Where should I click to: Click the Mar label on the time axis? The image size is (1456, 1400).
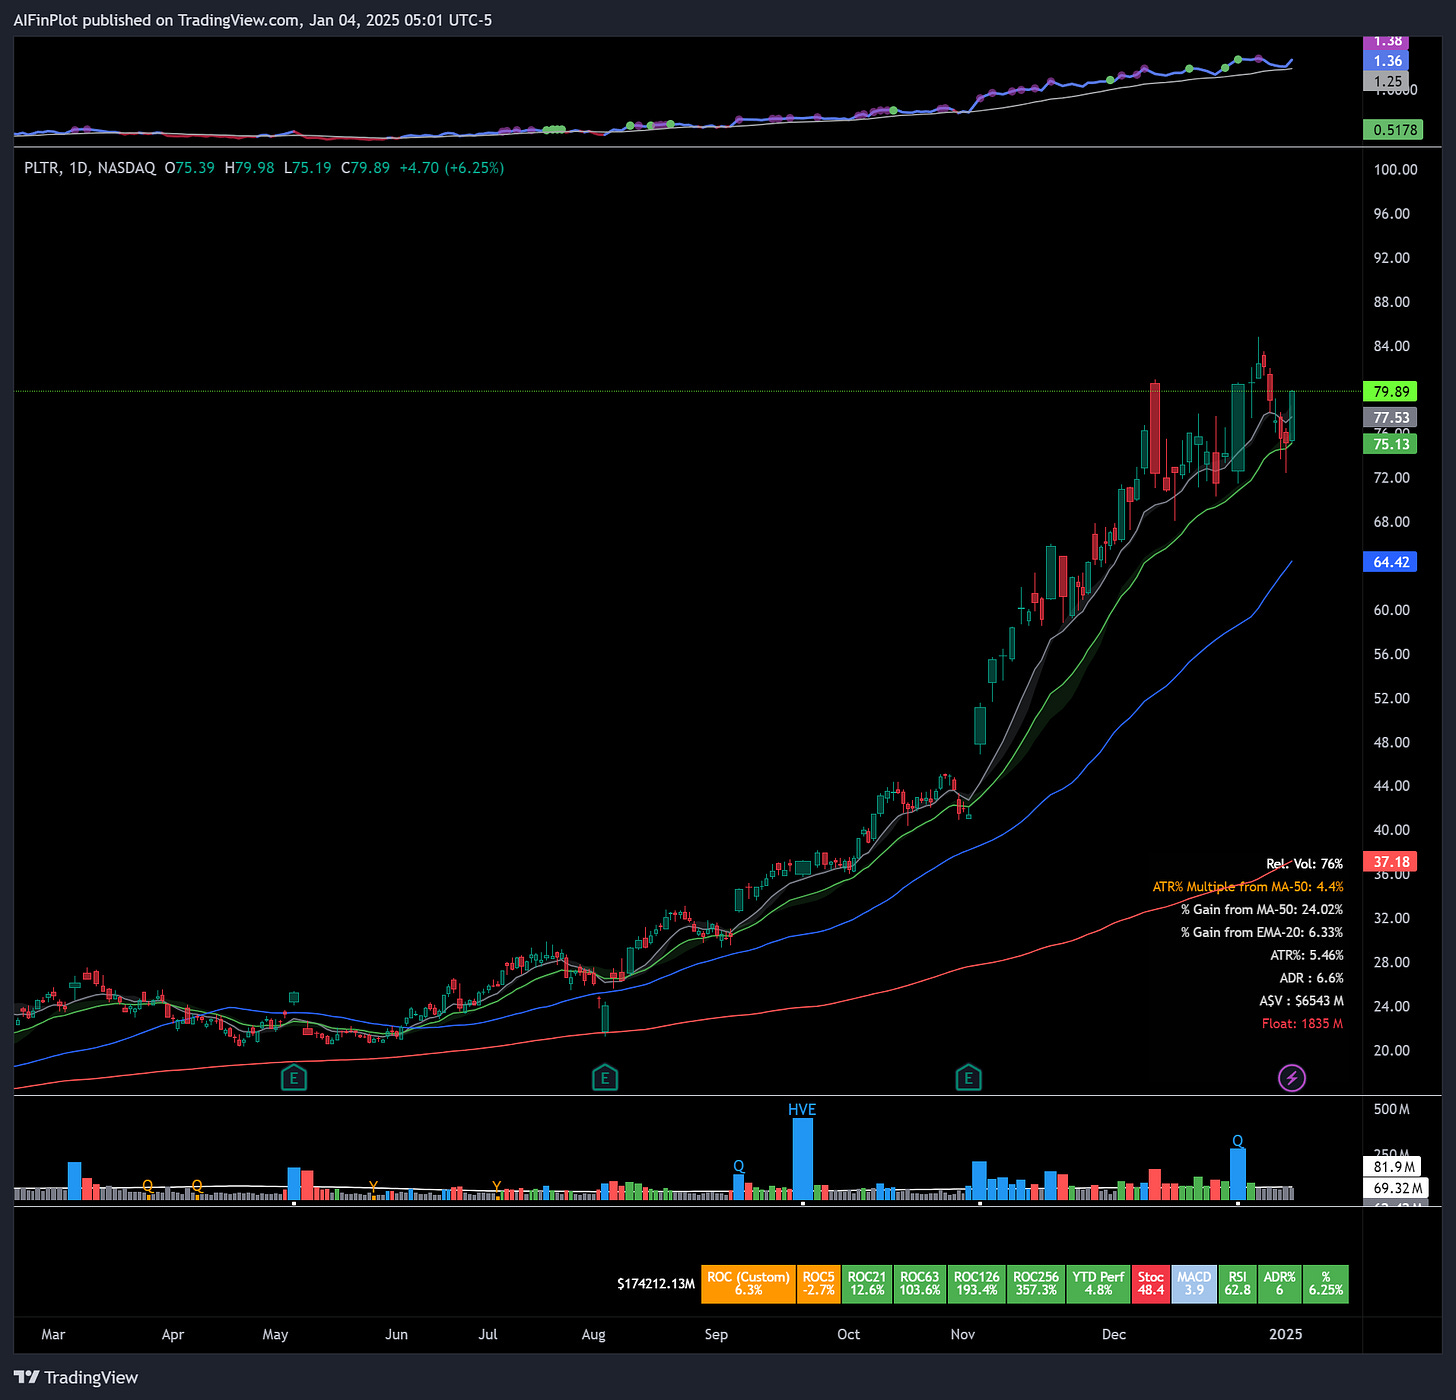point(53,1335)
